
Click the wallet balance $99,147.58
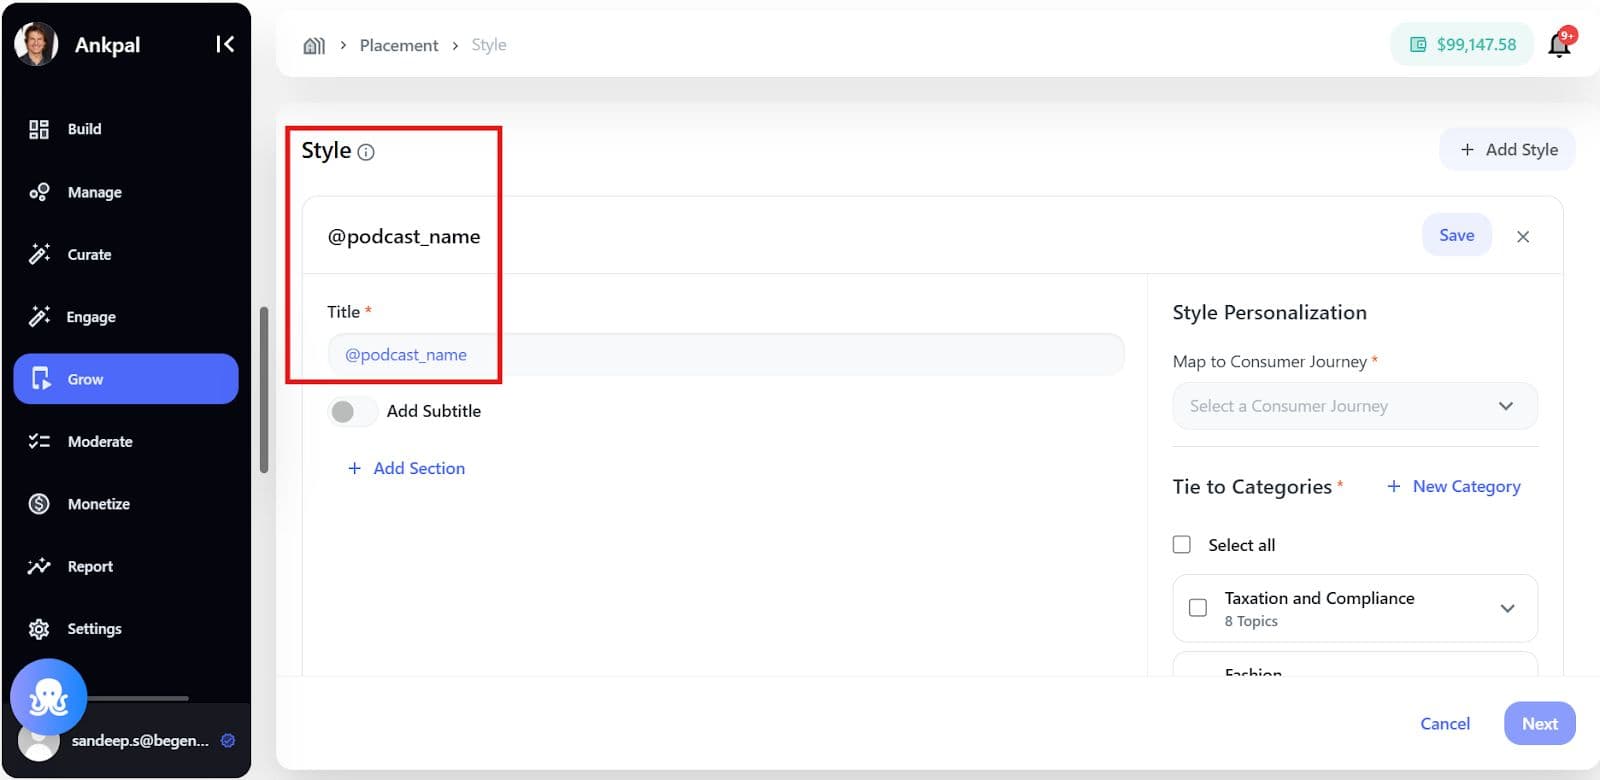point(1462,45)
